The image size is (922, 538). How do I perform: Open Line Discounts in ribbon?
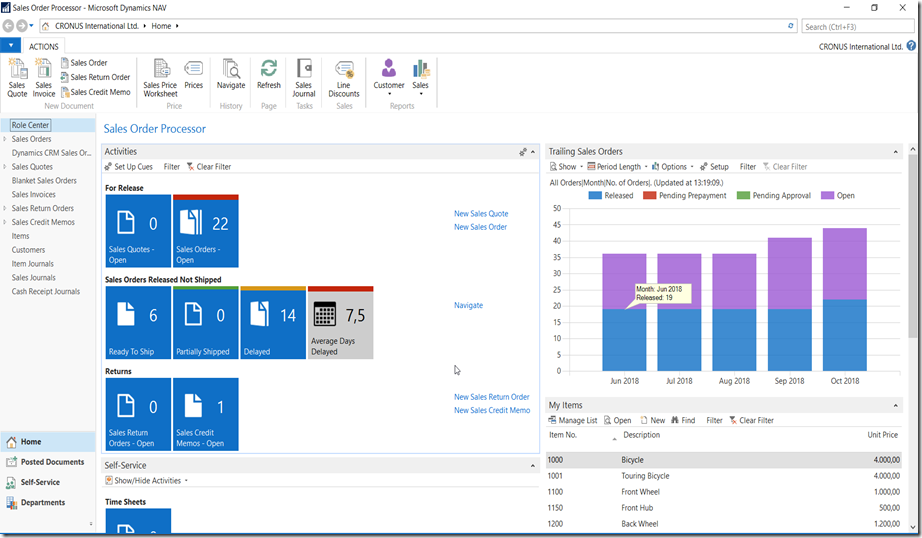coord(344,78)
